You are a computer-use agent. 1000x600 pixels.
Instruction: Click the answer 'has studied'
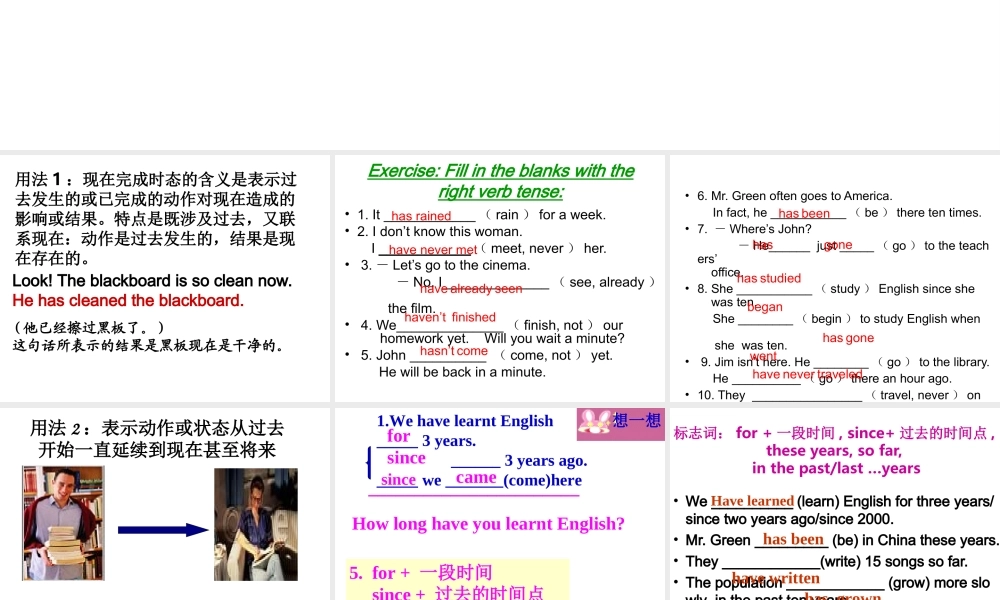click(x=768, y=278)
